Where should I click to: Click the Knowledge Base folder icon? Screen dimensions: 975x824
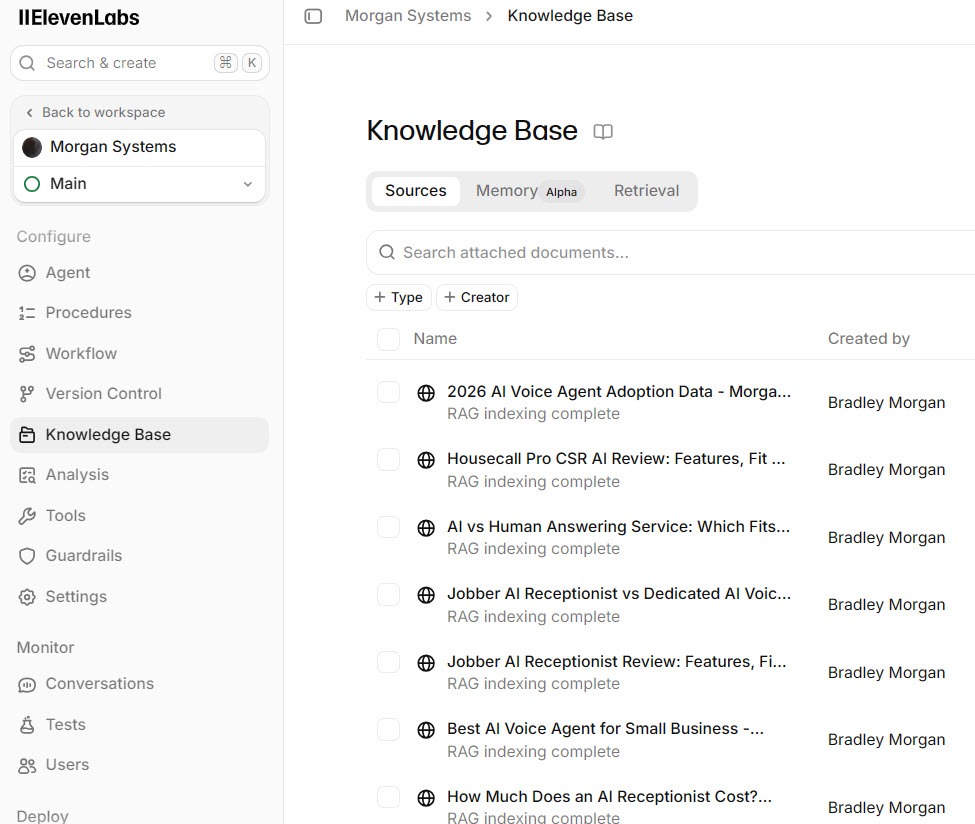[27, 435]
